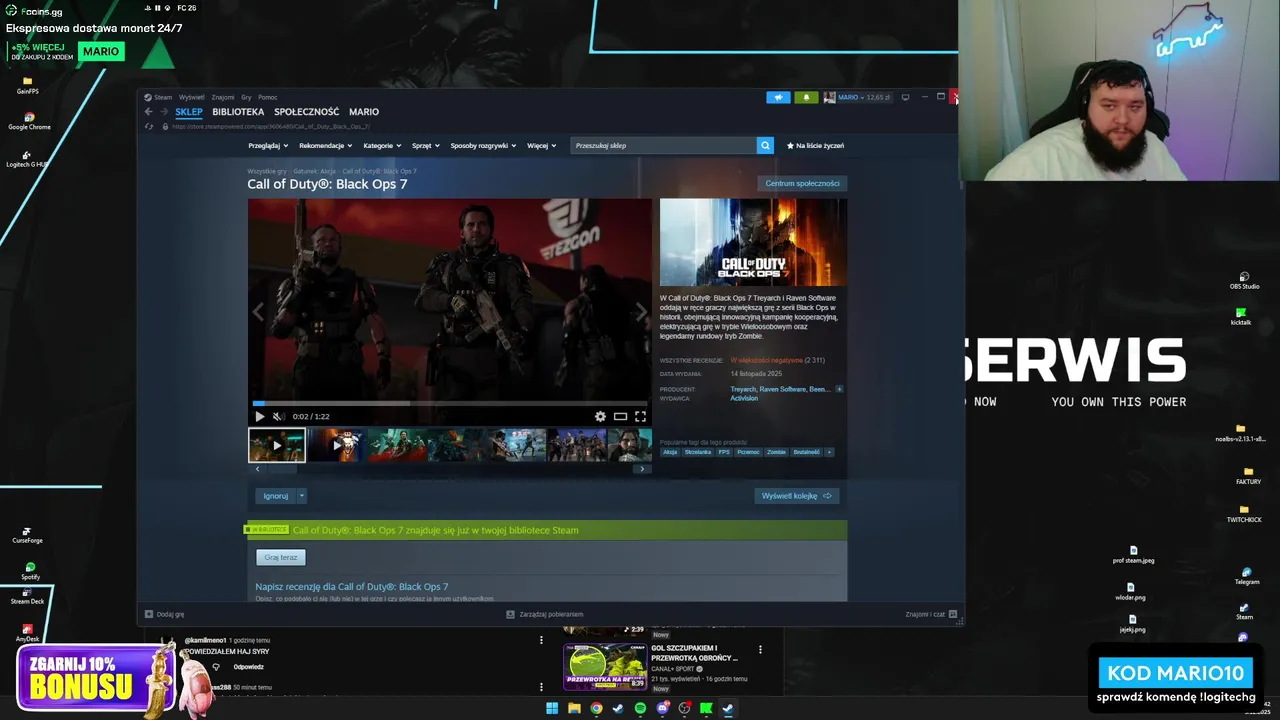
Task: Click the Black Ops 7 capsule image
Action: 753,242
